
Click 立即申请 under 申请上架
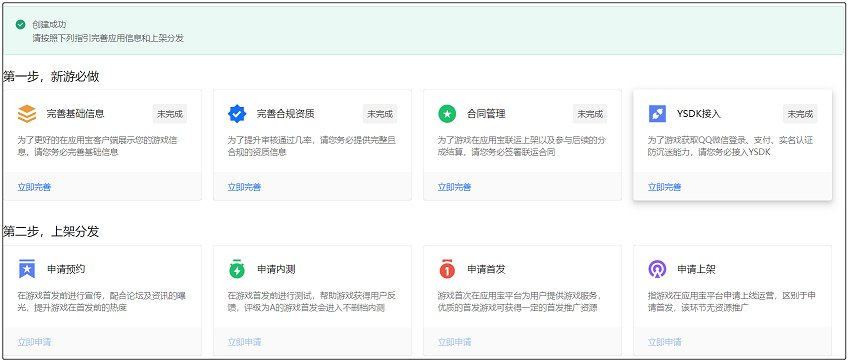click(x=664, y=342)
